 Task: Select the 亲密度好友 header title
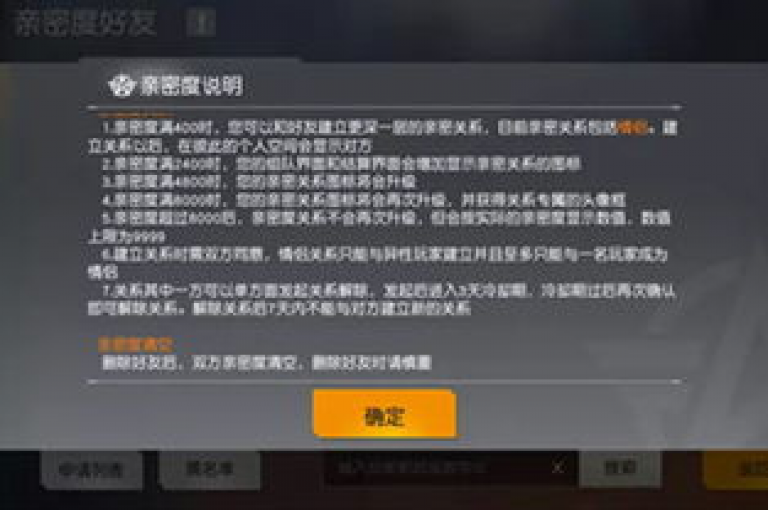[x=86, y=23]
